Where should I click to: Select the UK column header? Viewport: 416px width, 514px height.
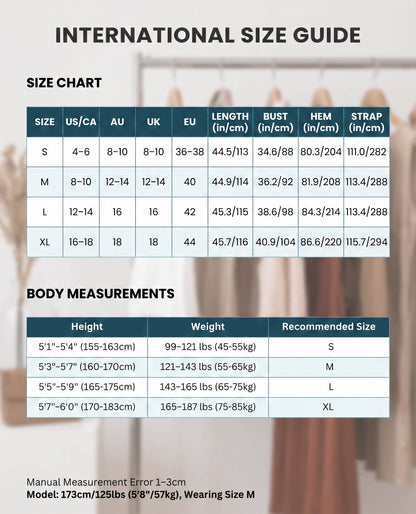153,122
